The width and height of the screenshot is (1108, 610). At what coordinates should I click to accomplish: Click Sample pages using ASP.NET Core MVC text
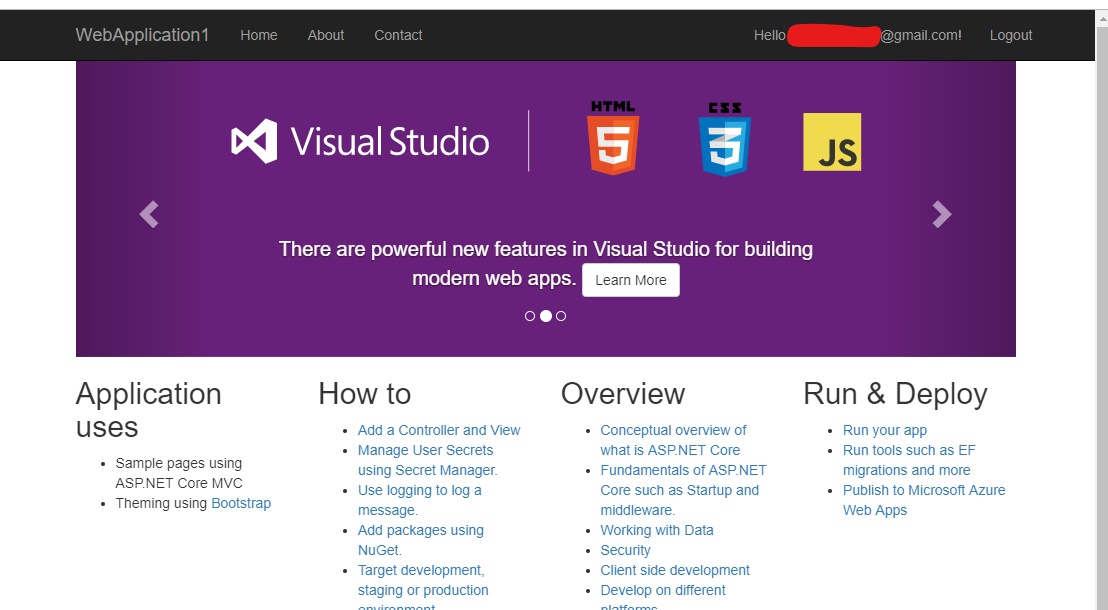click(179, 473)
